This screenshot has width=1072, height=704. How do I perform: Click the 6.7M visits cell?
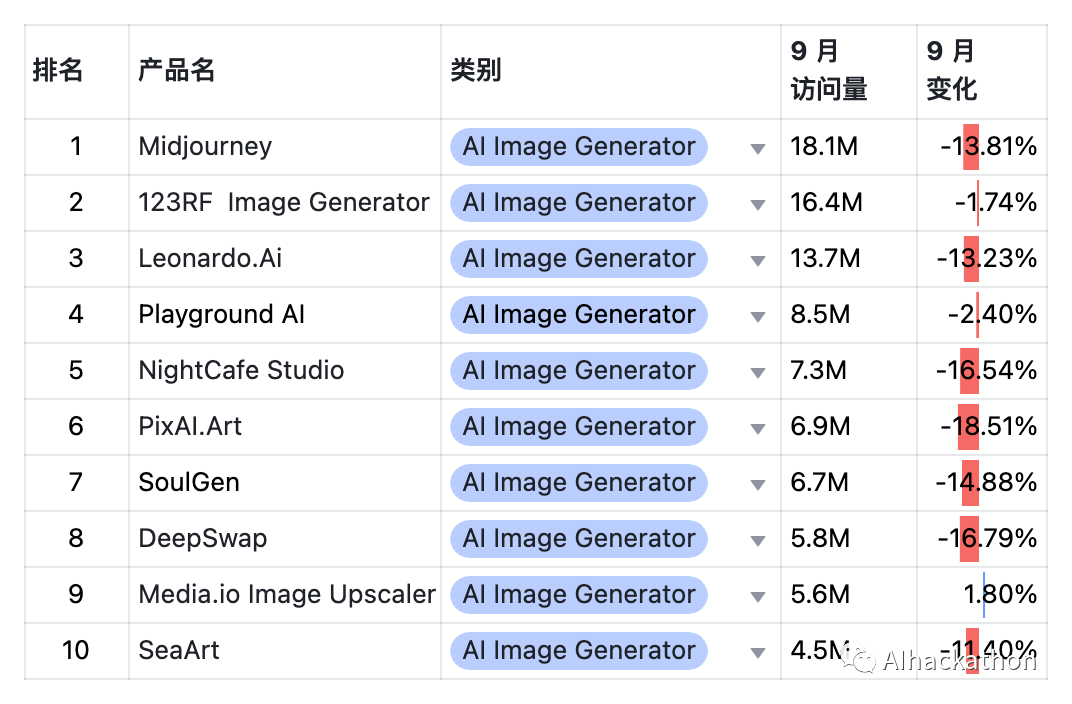(848, 483)
